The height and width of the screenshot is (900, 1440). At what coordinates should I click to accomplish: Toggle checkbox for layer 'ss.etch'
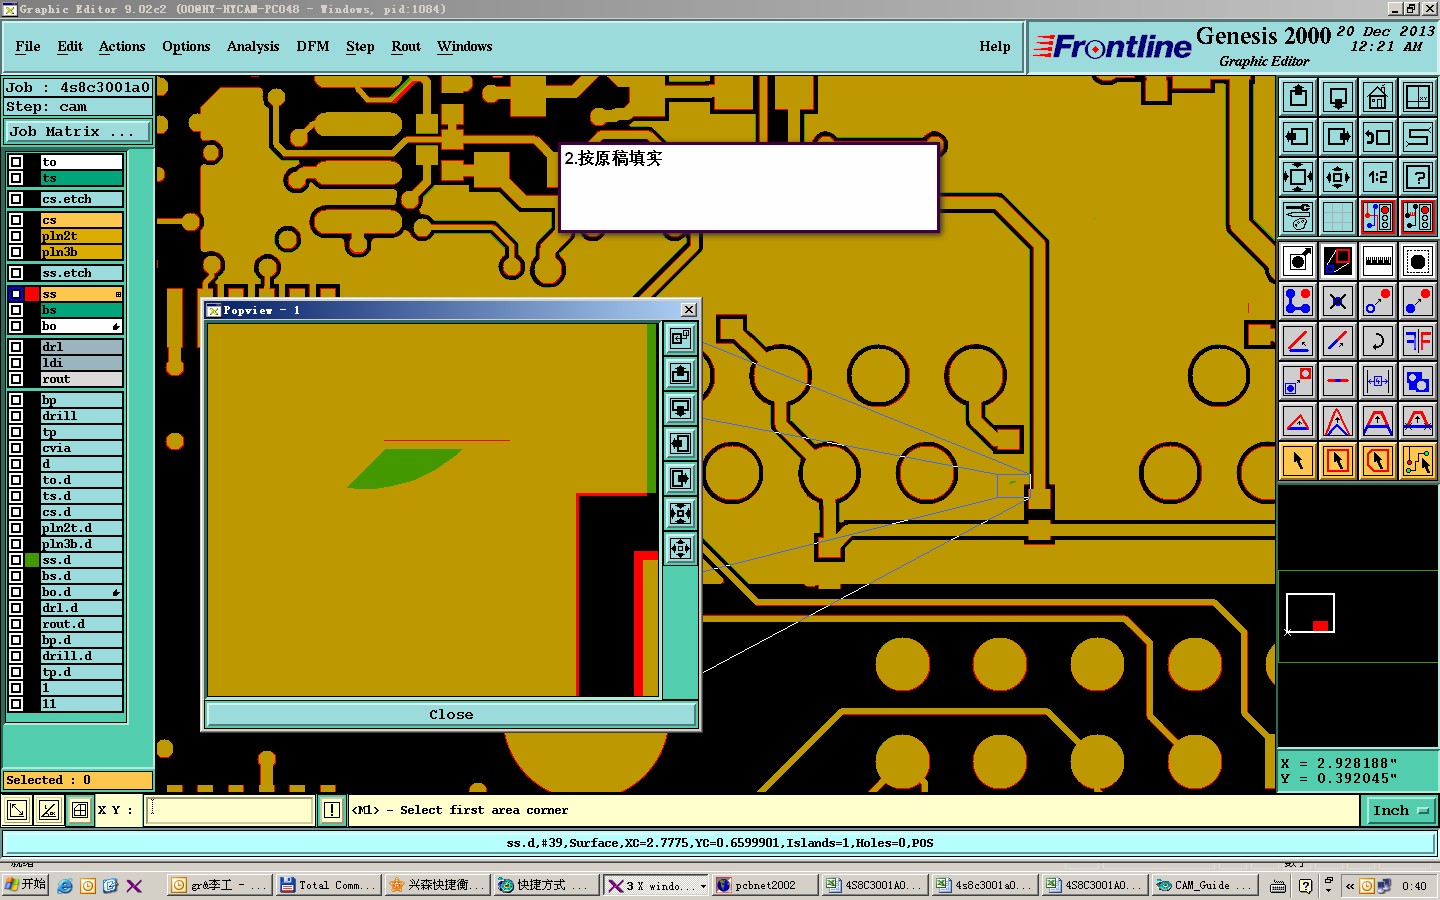16,273
